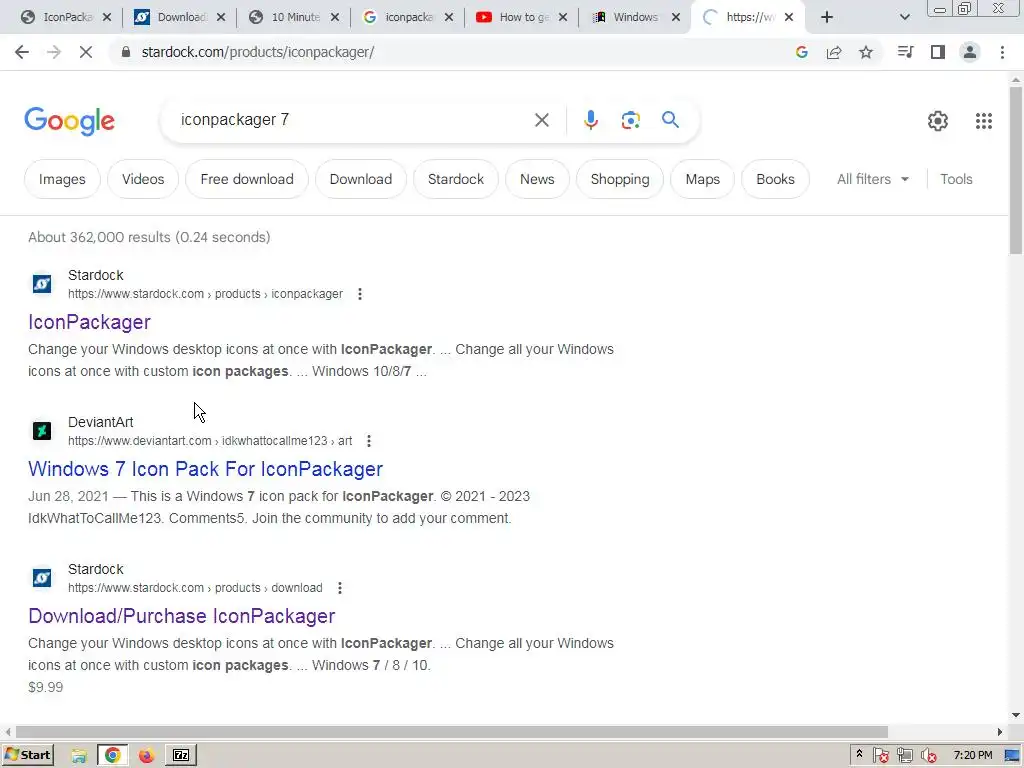Image resolution: width=1024 pixels, height=768 pixels.
Task: Select the Stardock filter chip
Action: 456,179
